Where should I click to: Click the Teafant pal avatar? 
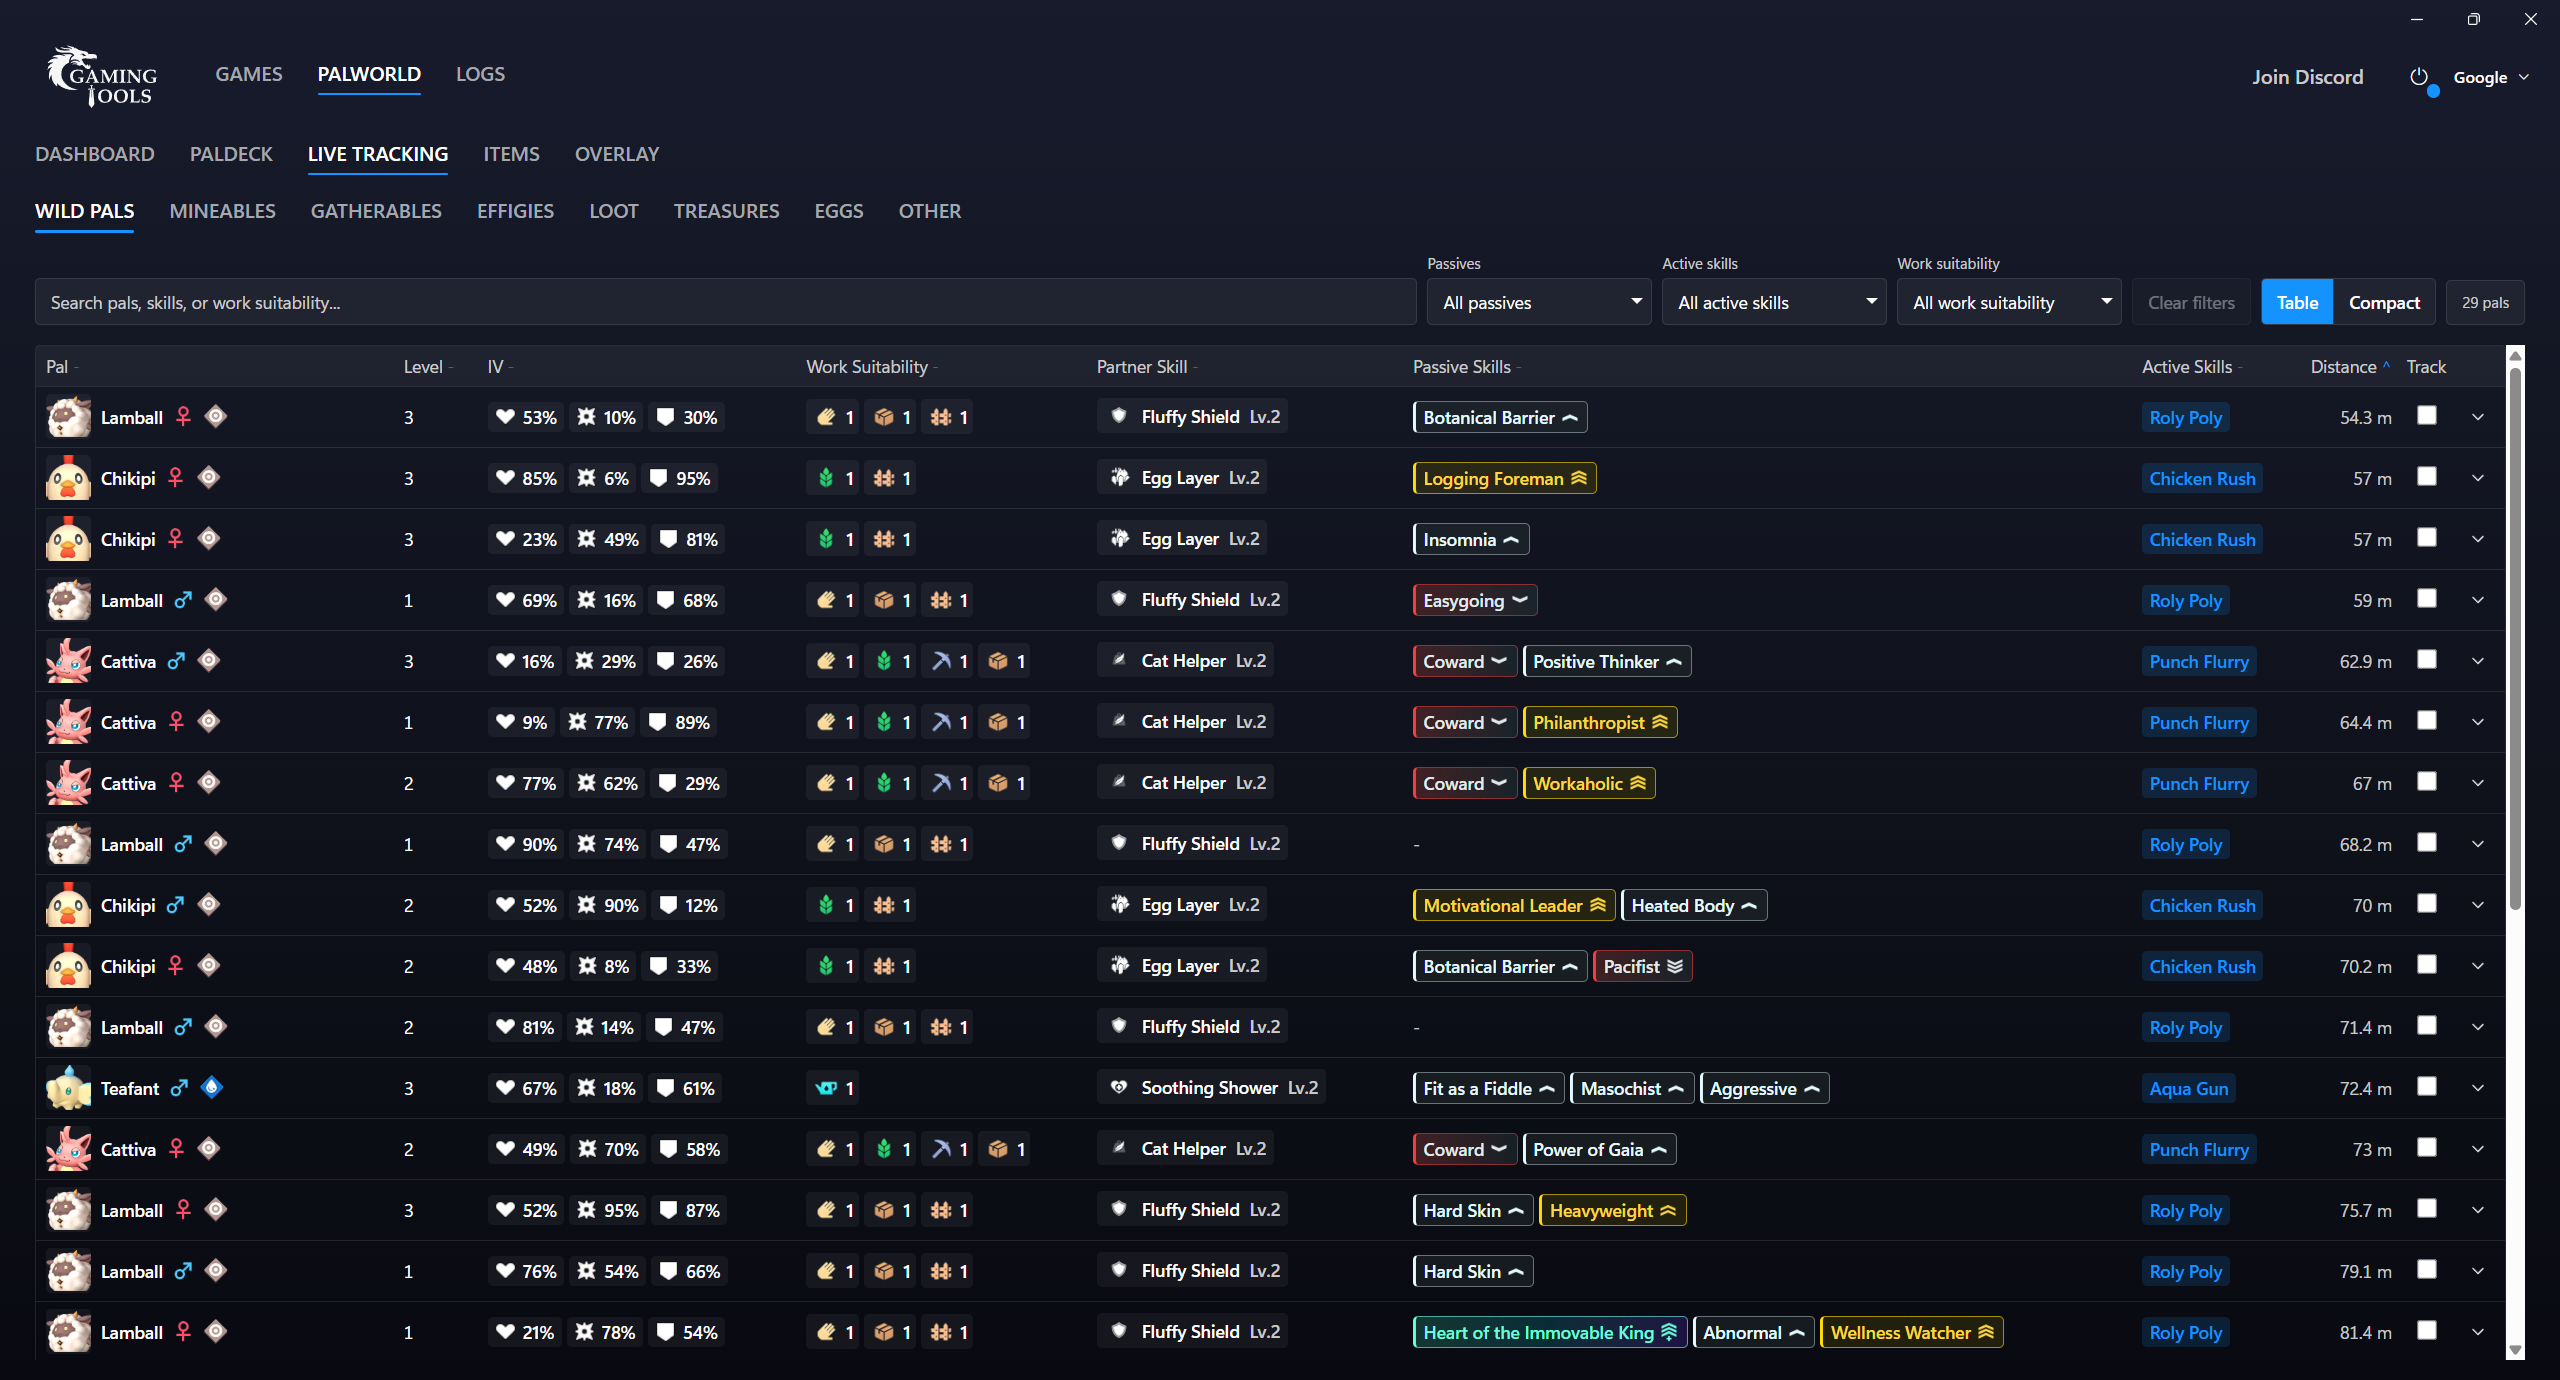tap(68, 1088)
